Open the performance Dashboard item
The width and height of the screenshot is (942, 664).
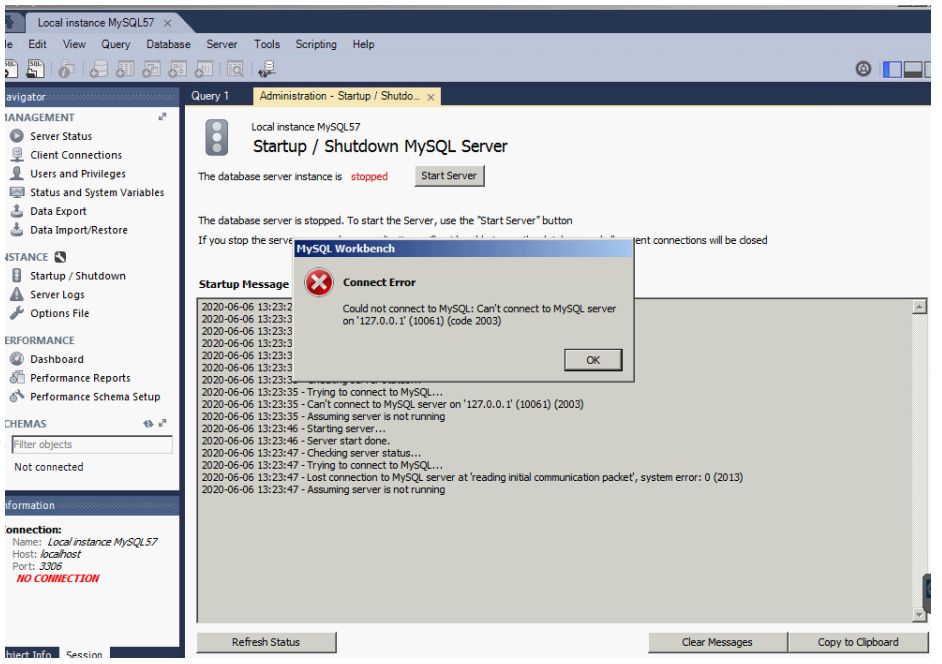pyautogui.click(x=57, y=359)
